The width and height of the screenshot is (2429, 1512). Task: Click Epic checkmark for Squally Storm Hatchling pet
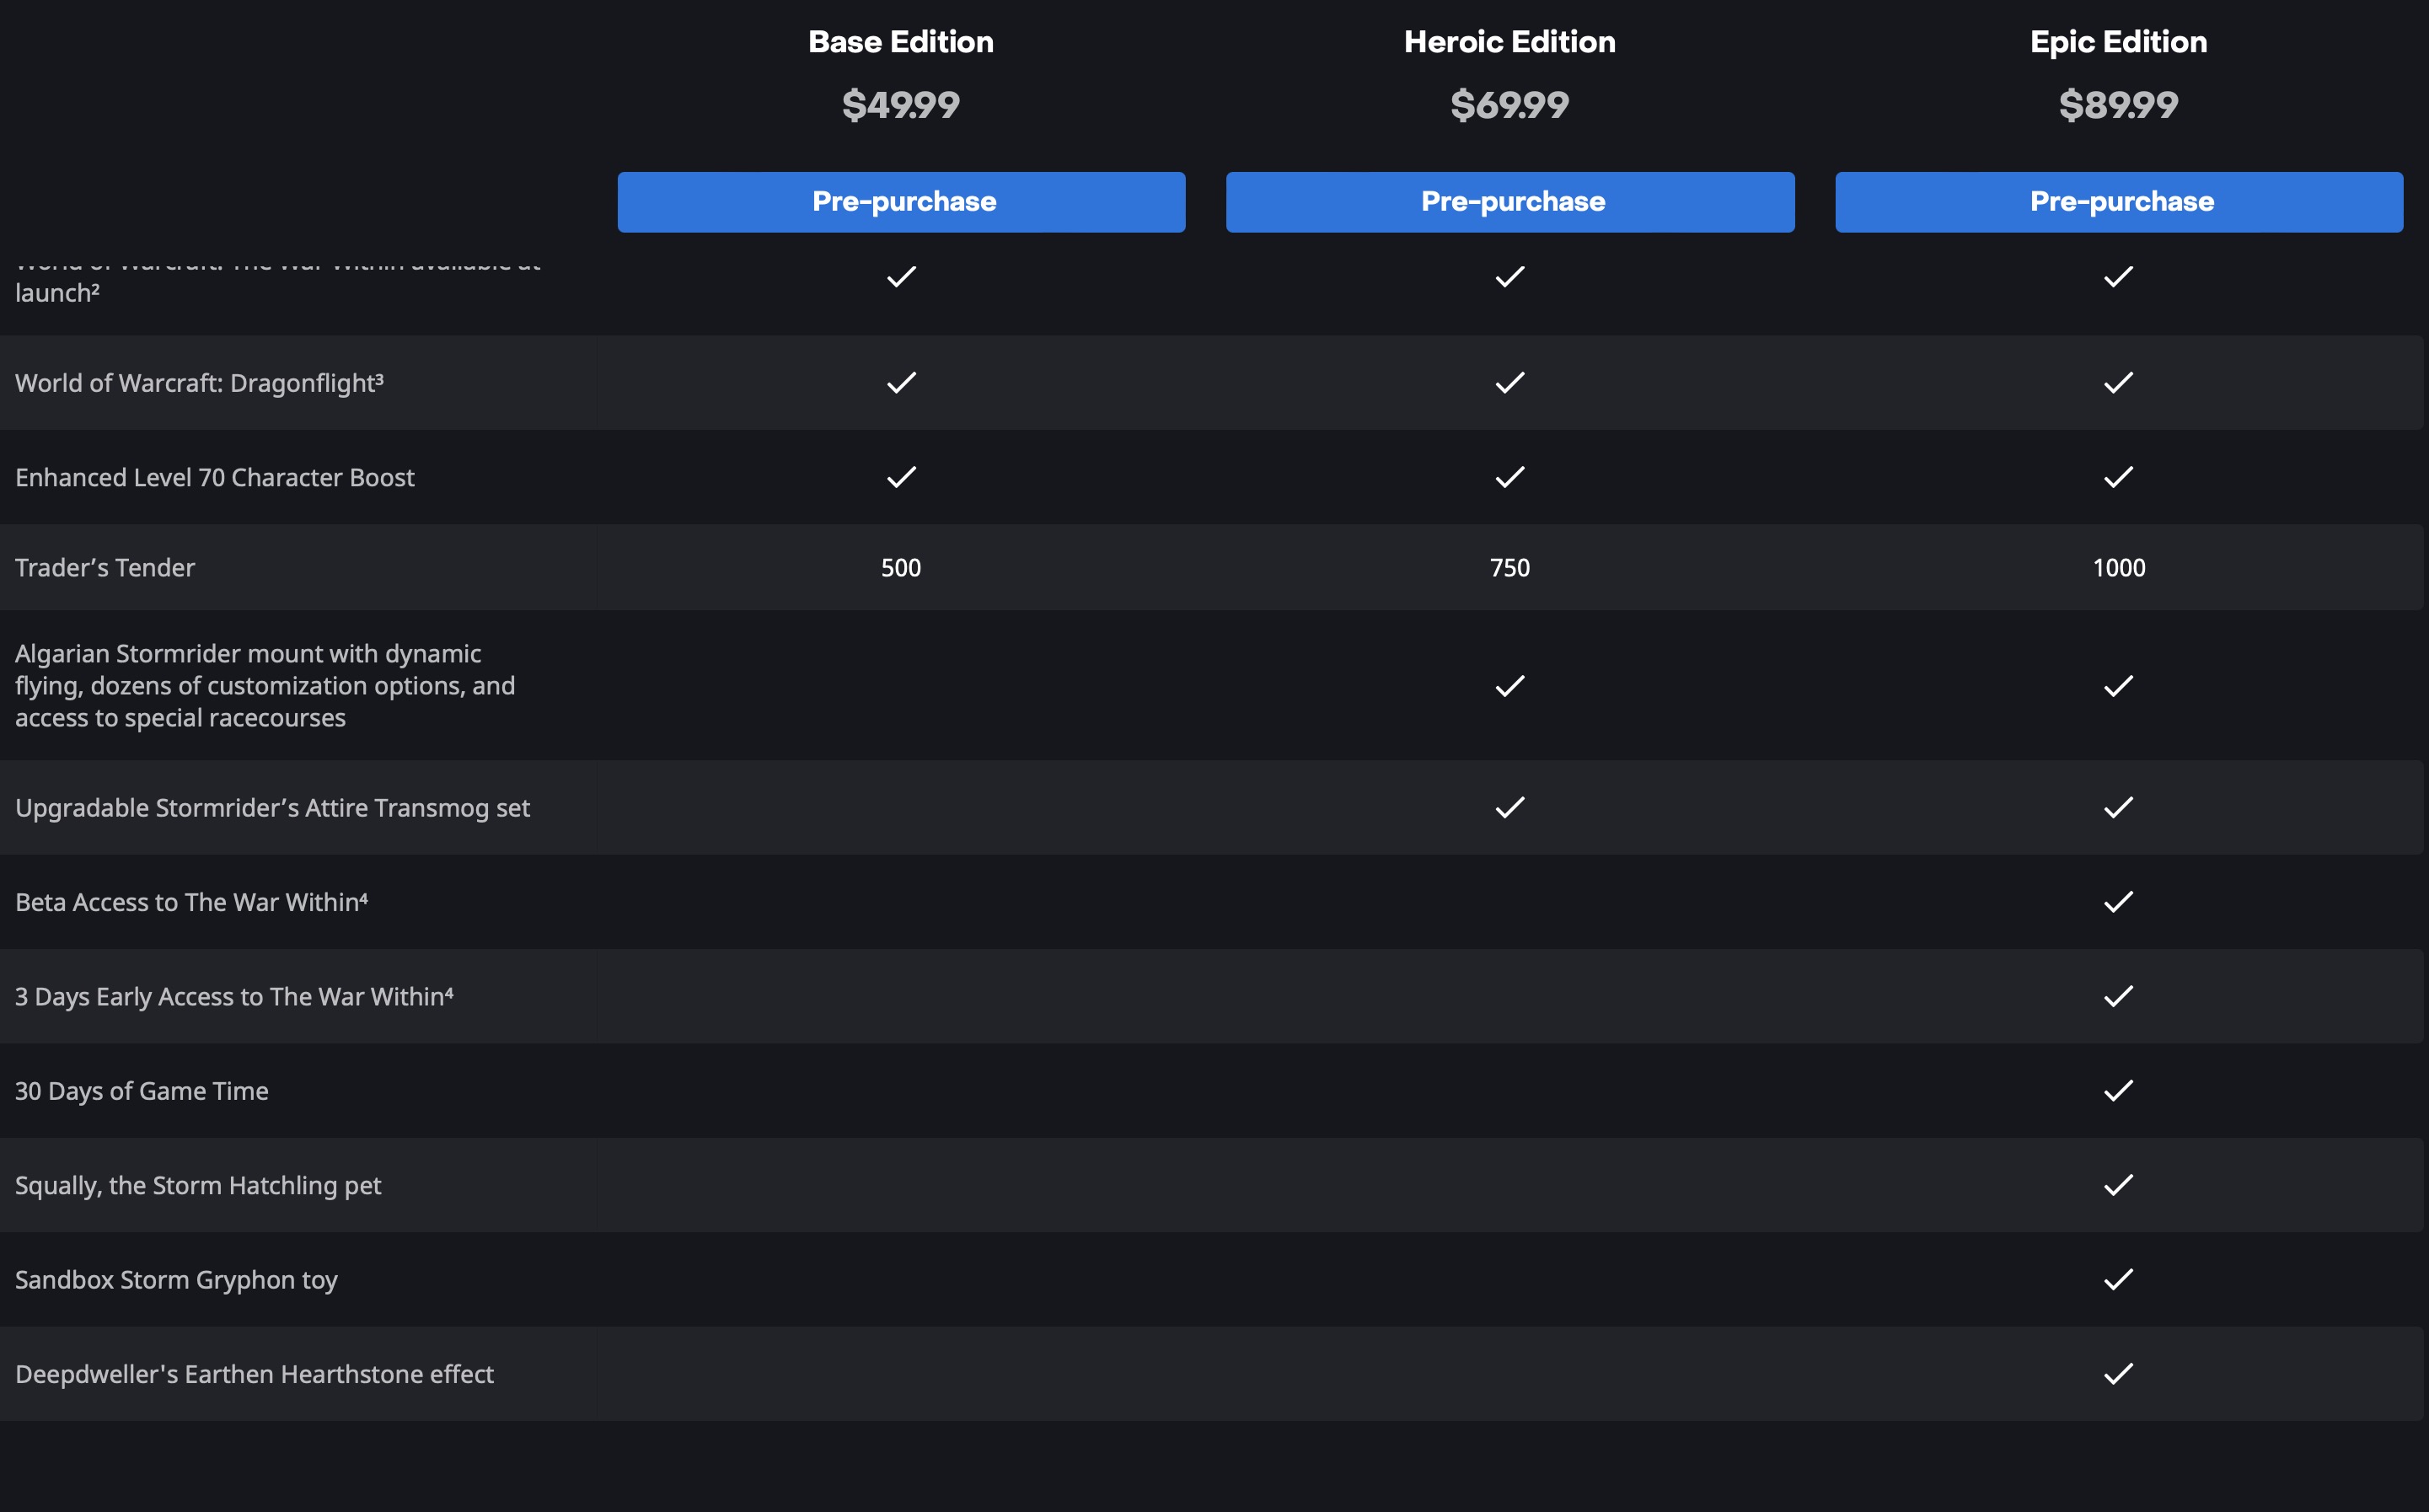click(x=2119, y=1185)
